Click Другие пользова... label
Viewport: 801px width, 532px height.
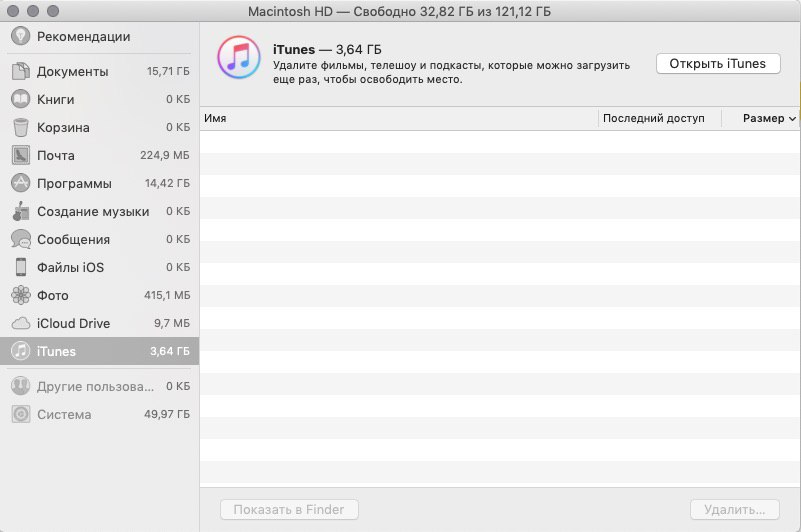(x=95, y=386)
